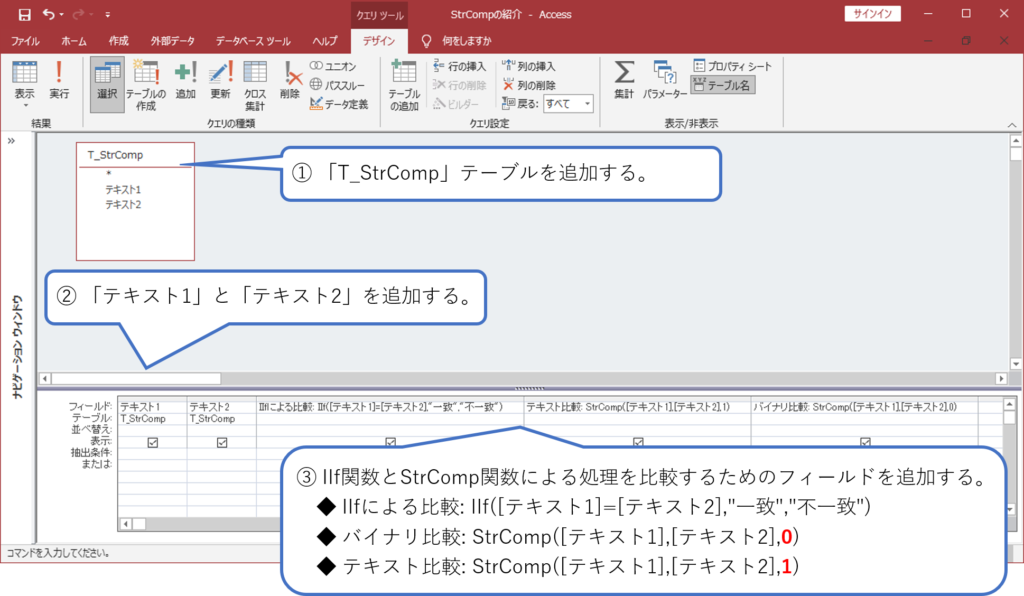Uncheck 表示 checkbox for テキスト2 column
Viewport: 1024px width, 596px height.
tap(222, 443)
